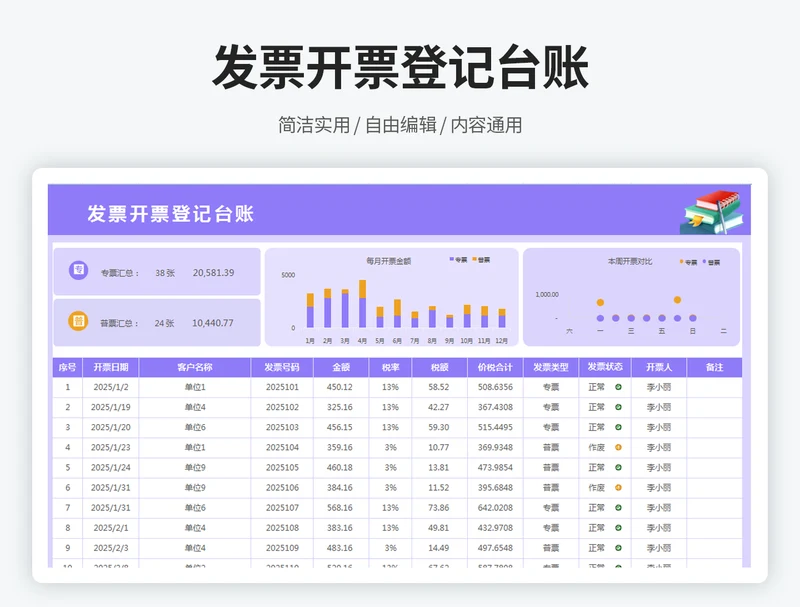800x607 pixels.
Task: Click the green status dot in the 2025109 row
Action: pyautogui.click(x=618, y=548)
